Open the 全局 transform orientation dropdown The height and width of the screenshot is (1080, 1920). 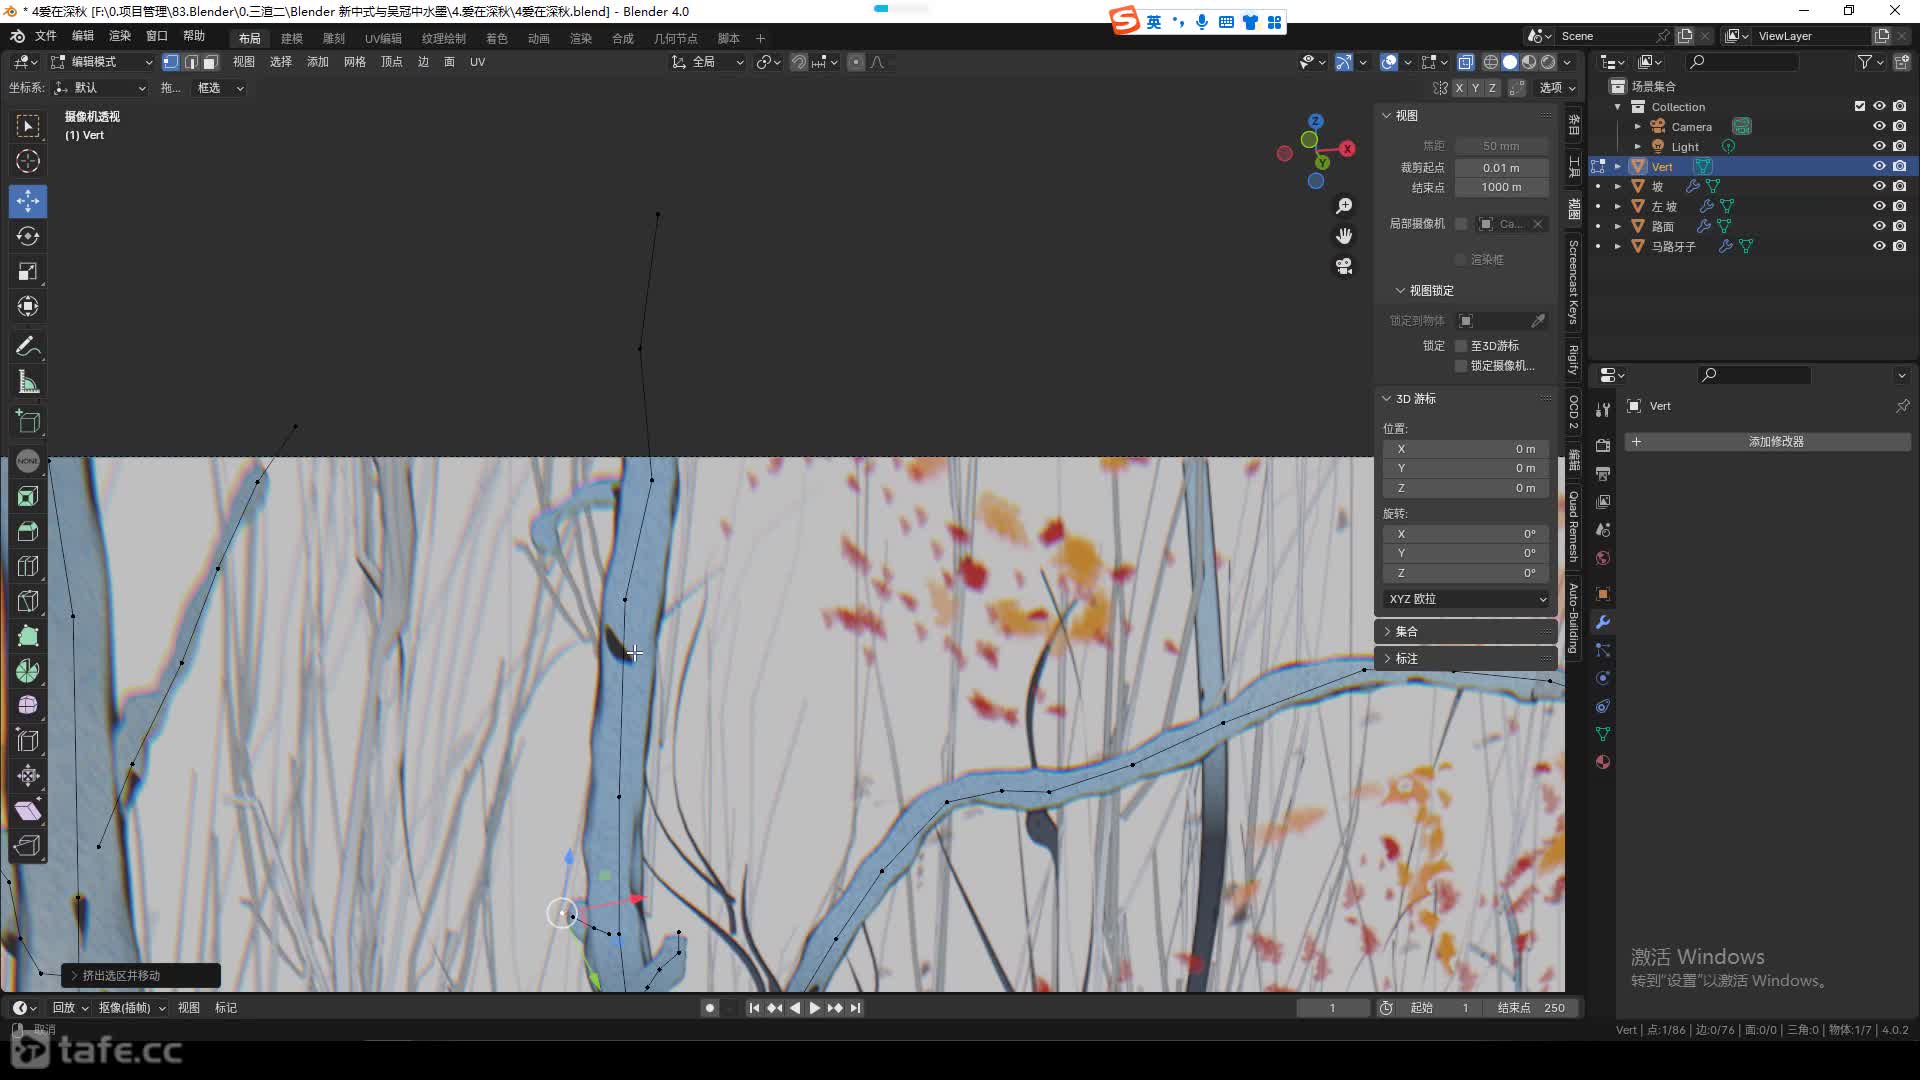click(708, 62)
